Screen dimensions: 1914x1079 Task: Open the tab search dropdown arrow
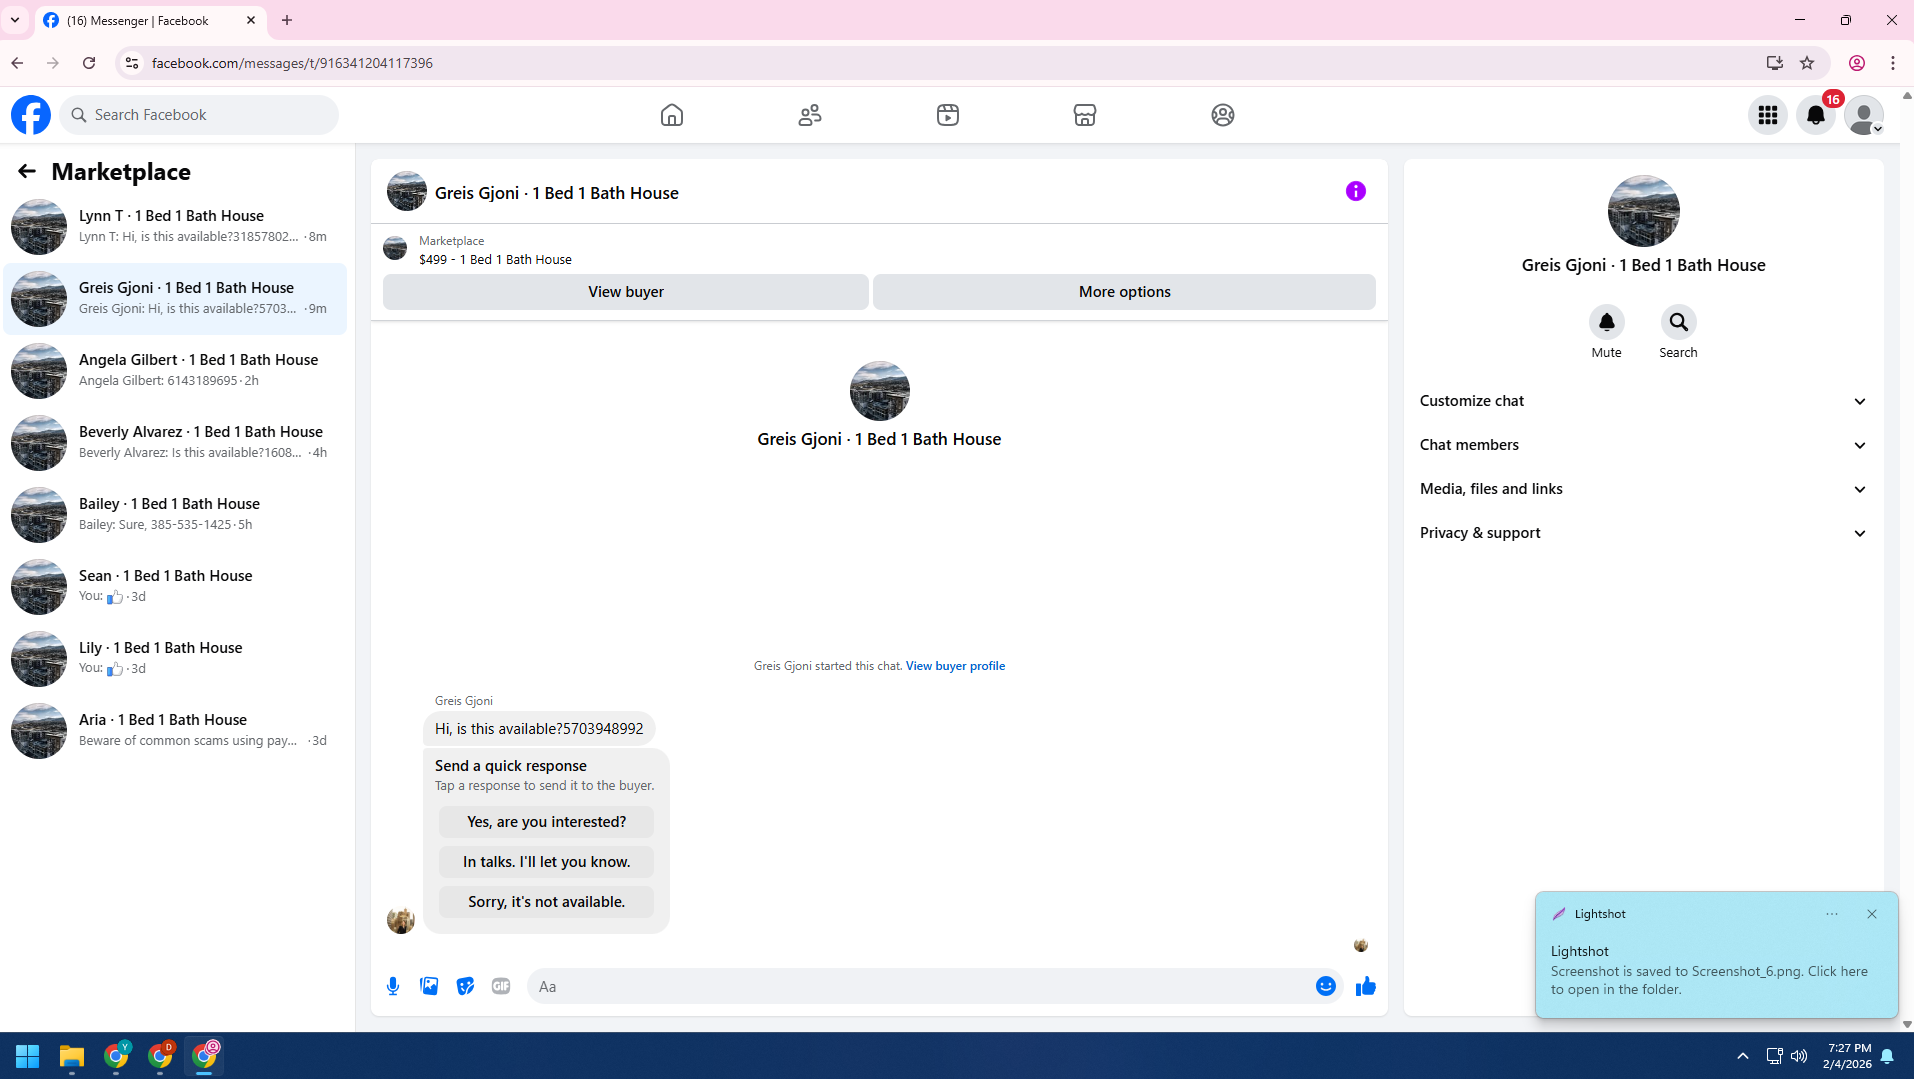15,20
